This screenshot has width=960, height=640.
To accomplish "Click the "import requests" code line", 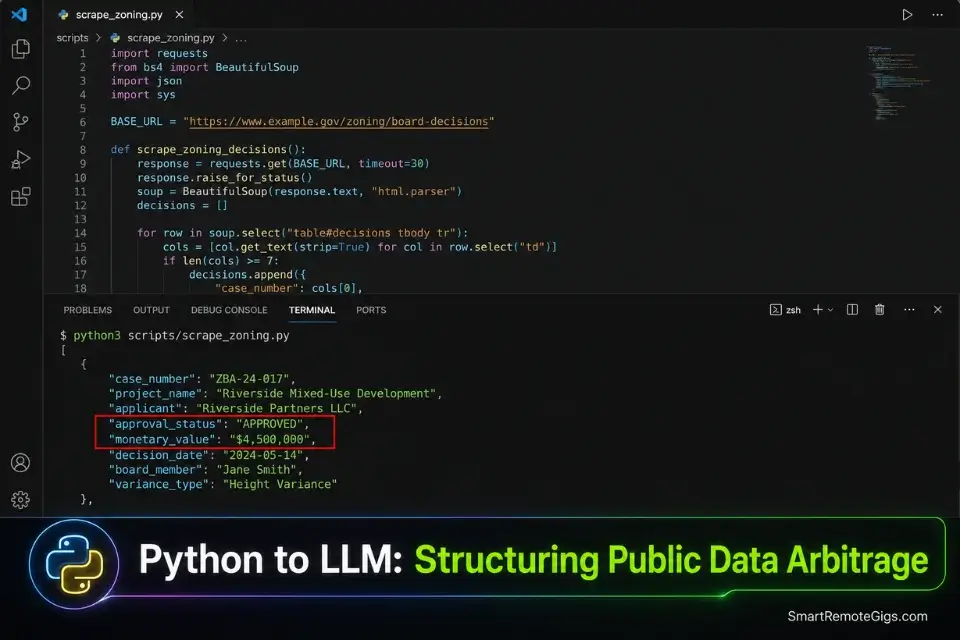I will pos(159,53).
